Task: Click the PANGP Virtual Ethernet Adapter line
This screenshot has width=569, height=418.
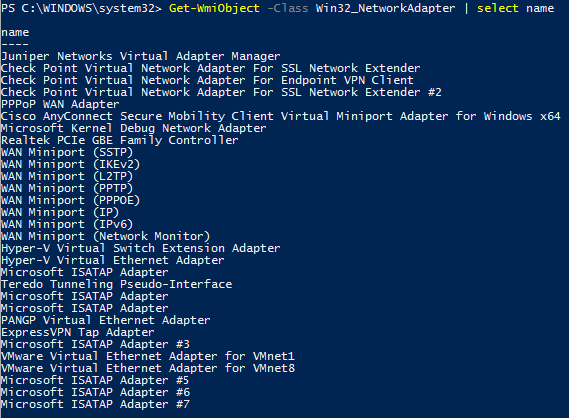Action: pos(106,320)
